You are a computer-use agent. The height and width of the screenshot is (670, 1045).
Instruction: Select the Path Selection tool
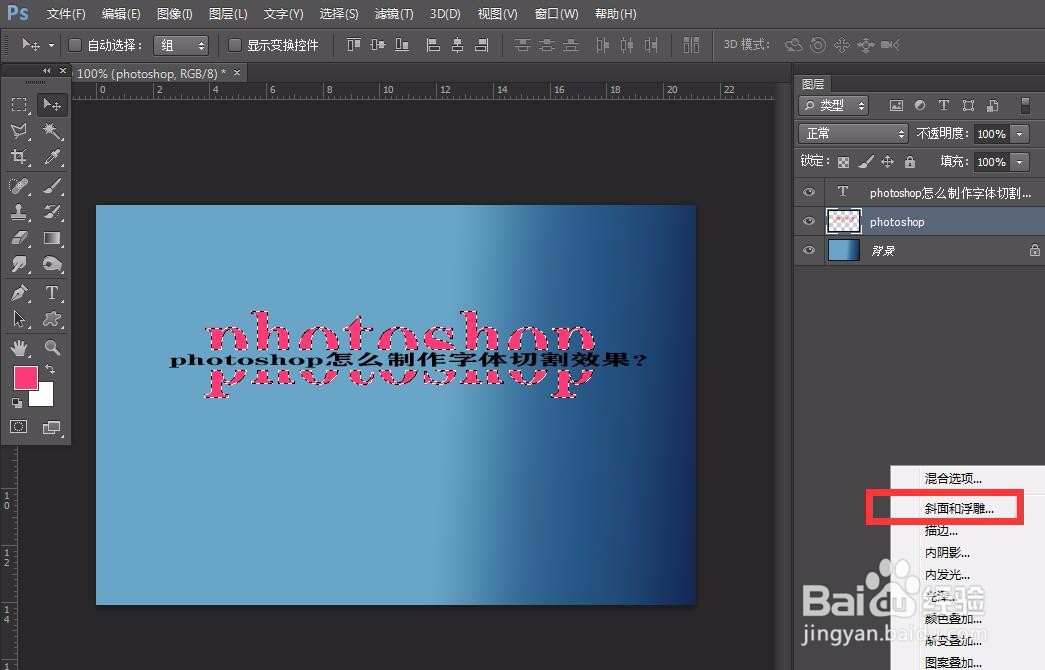pos(19,319)
